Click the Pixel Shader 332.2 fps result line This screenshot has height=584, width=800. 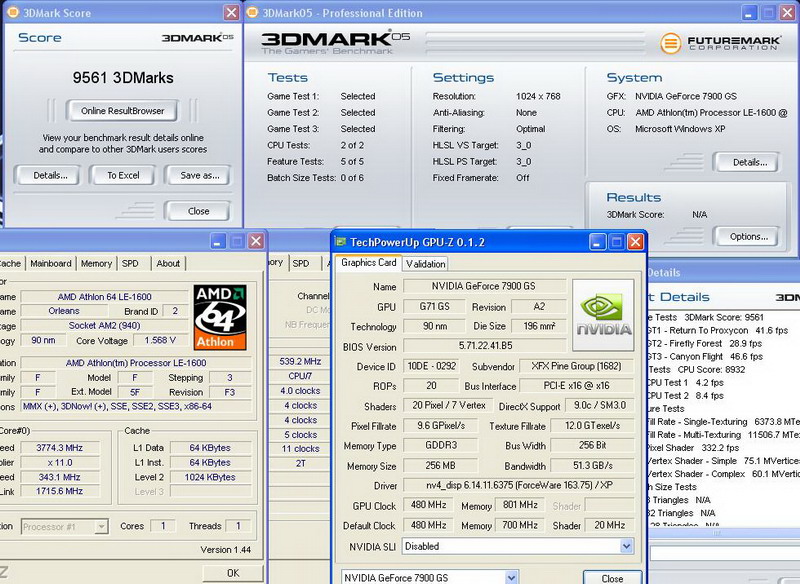[693, 448]
